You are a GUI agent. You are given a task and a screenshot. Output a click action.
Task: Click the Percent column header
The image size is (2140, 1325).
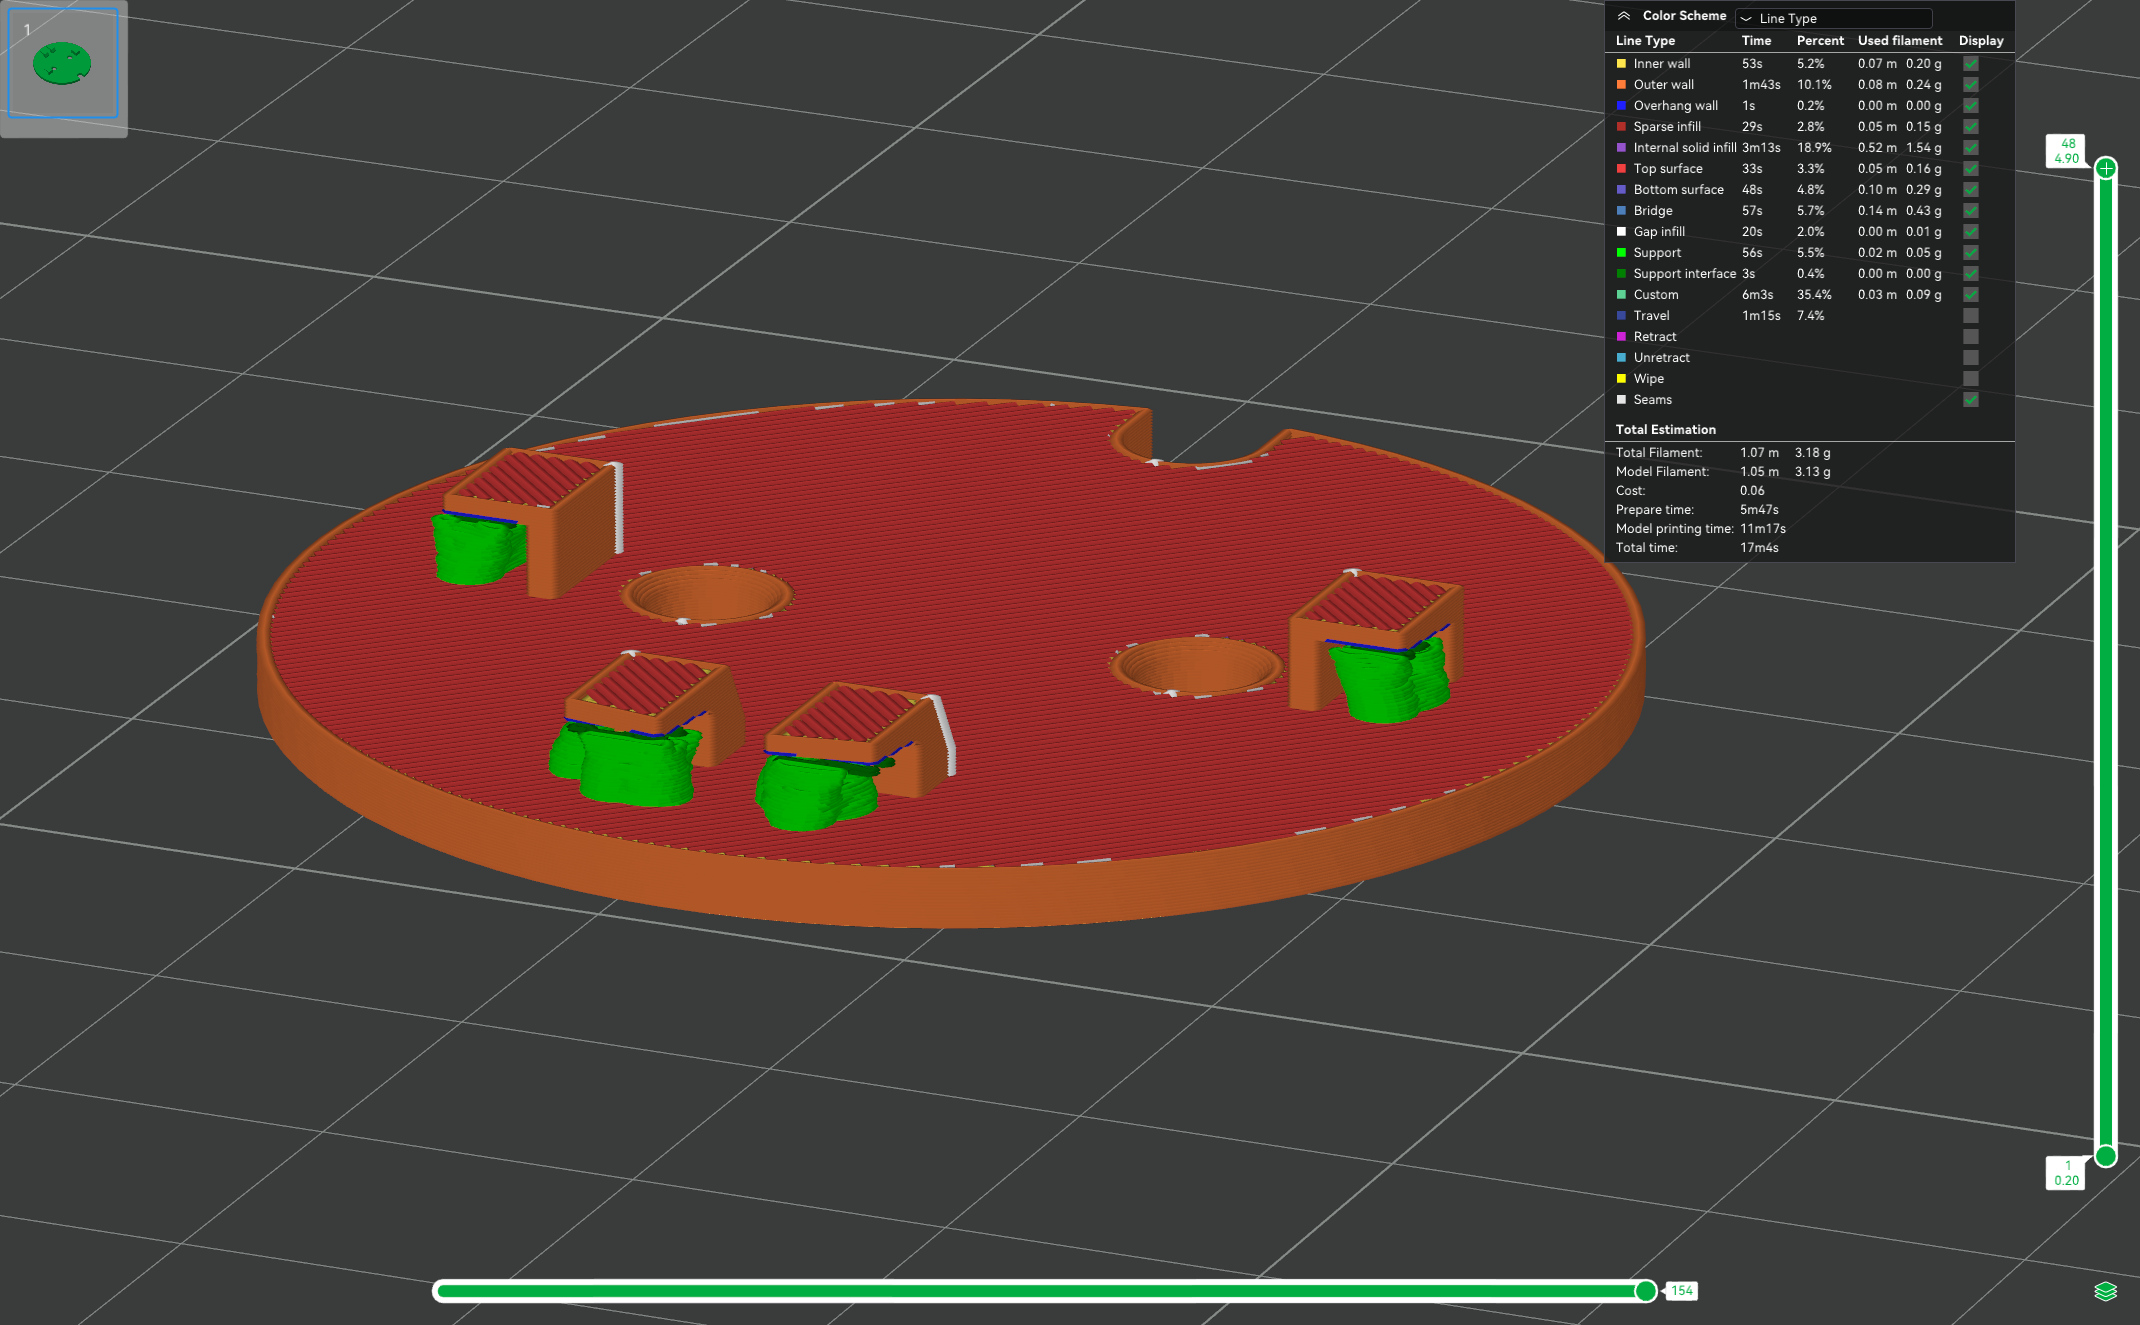coord(1819,41)
